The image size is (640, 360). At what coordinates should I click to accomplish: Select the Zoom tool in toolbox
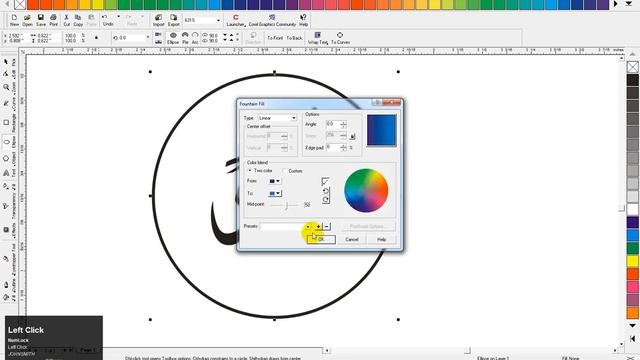tap(6, 87)
